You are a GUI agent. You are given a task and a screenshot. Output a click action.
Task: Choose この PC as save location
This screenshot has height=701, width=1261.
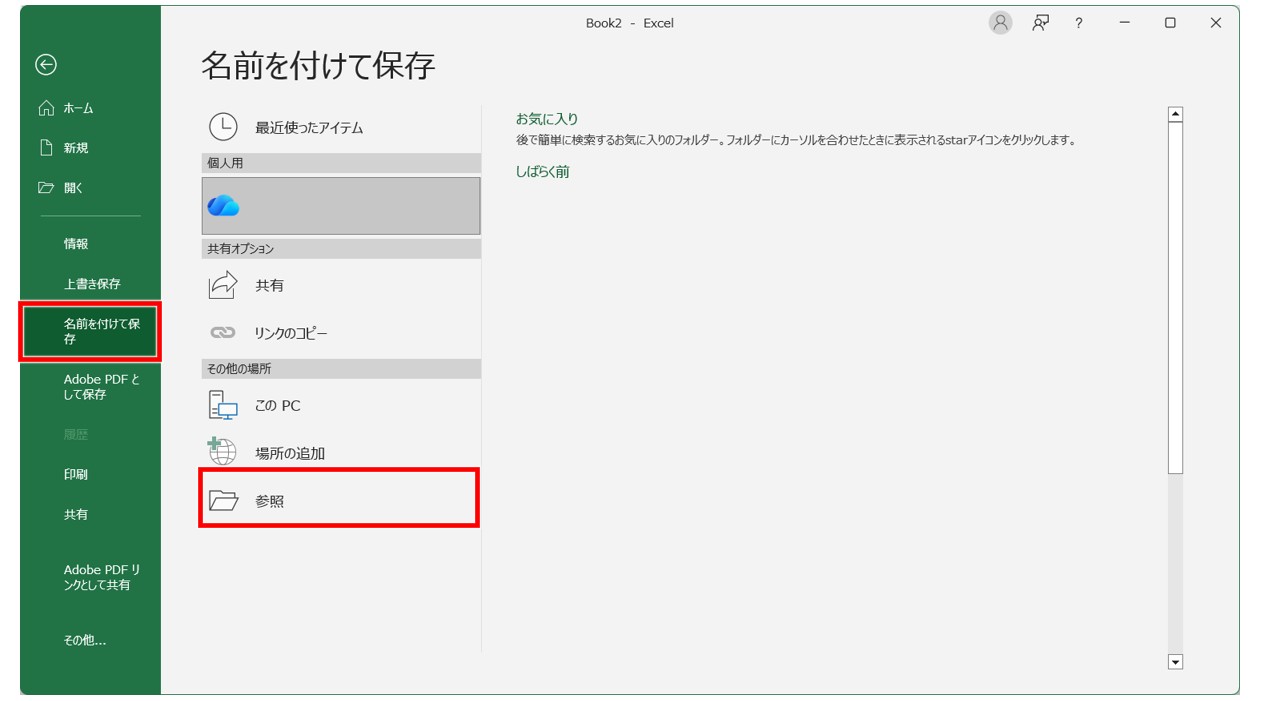[x=341, y=406]
